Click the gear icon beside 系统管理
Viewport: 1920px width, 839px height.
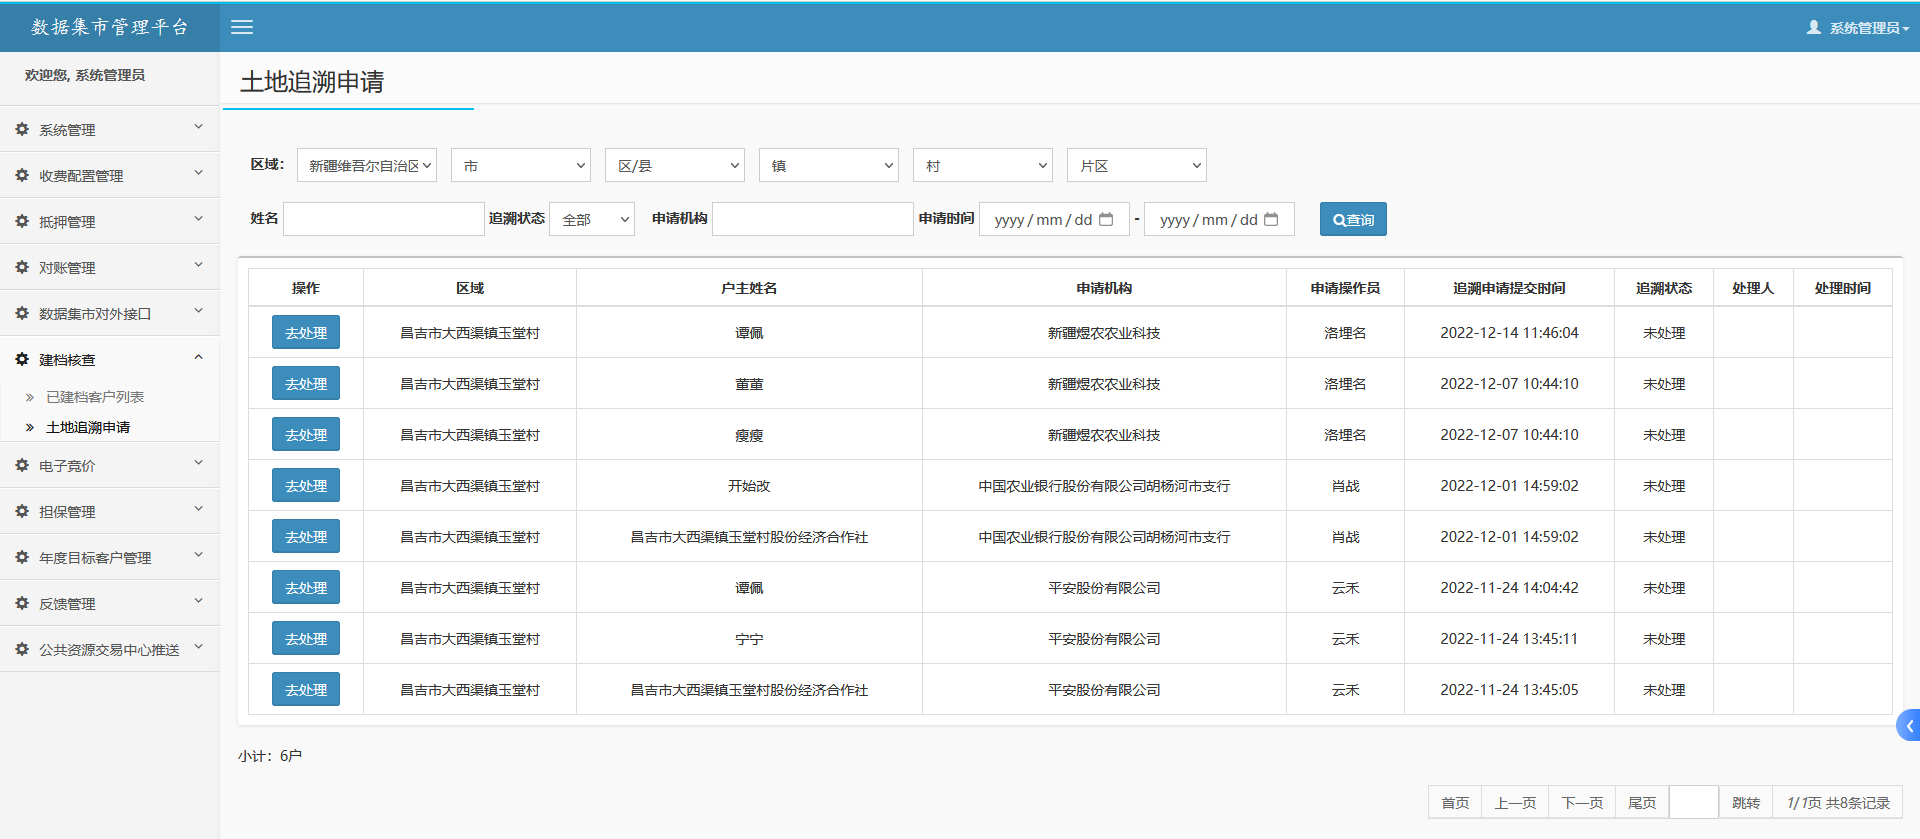[22, 129]
